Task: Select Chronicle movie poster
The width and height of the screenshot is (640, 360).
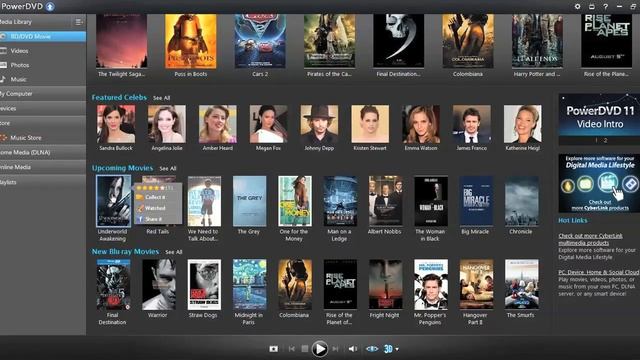Action: [521, 201]
